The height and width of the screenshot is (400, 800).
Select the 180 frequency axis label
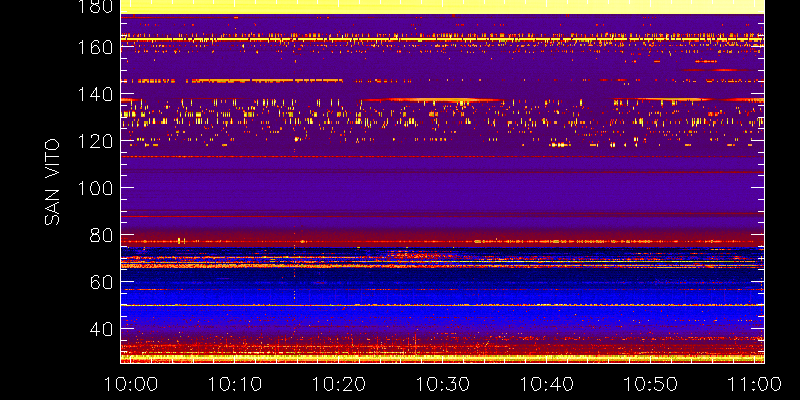click(x=94, y=6)
